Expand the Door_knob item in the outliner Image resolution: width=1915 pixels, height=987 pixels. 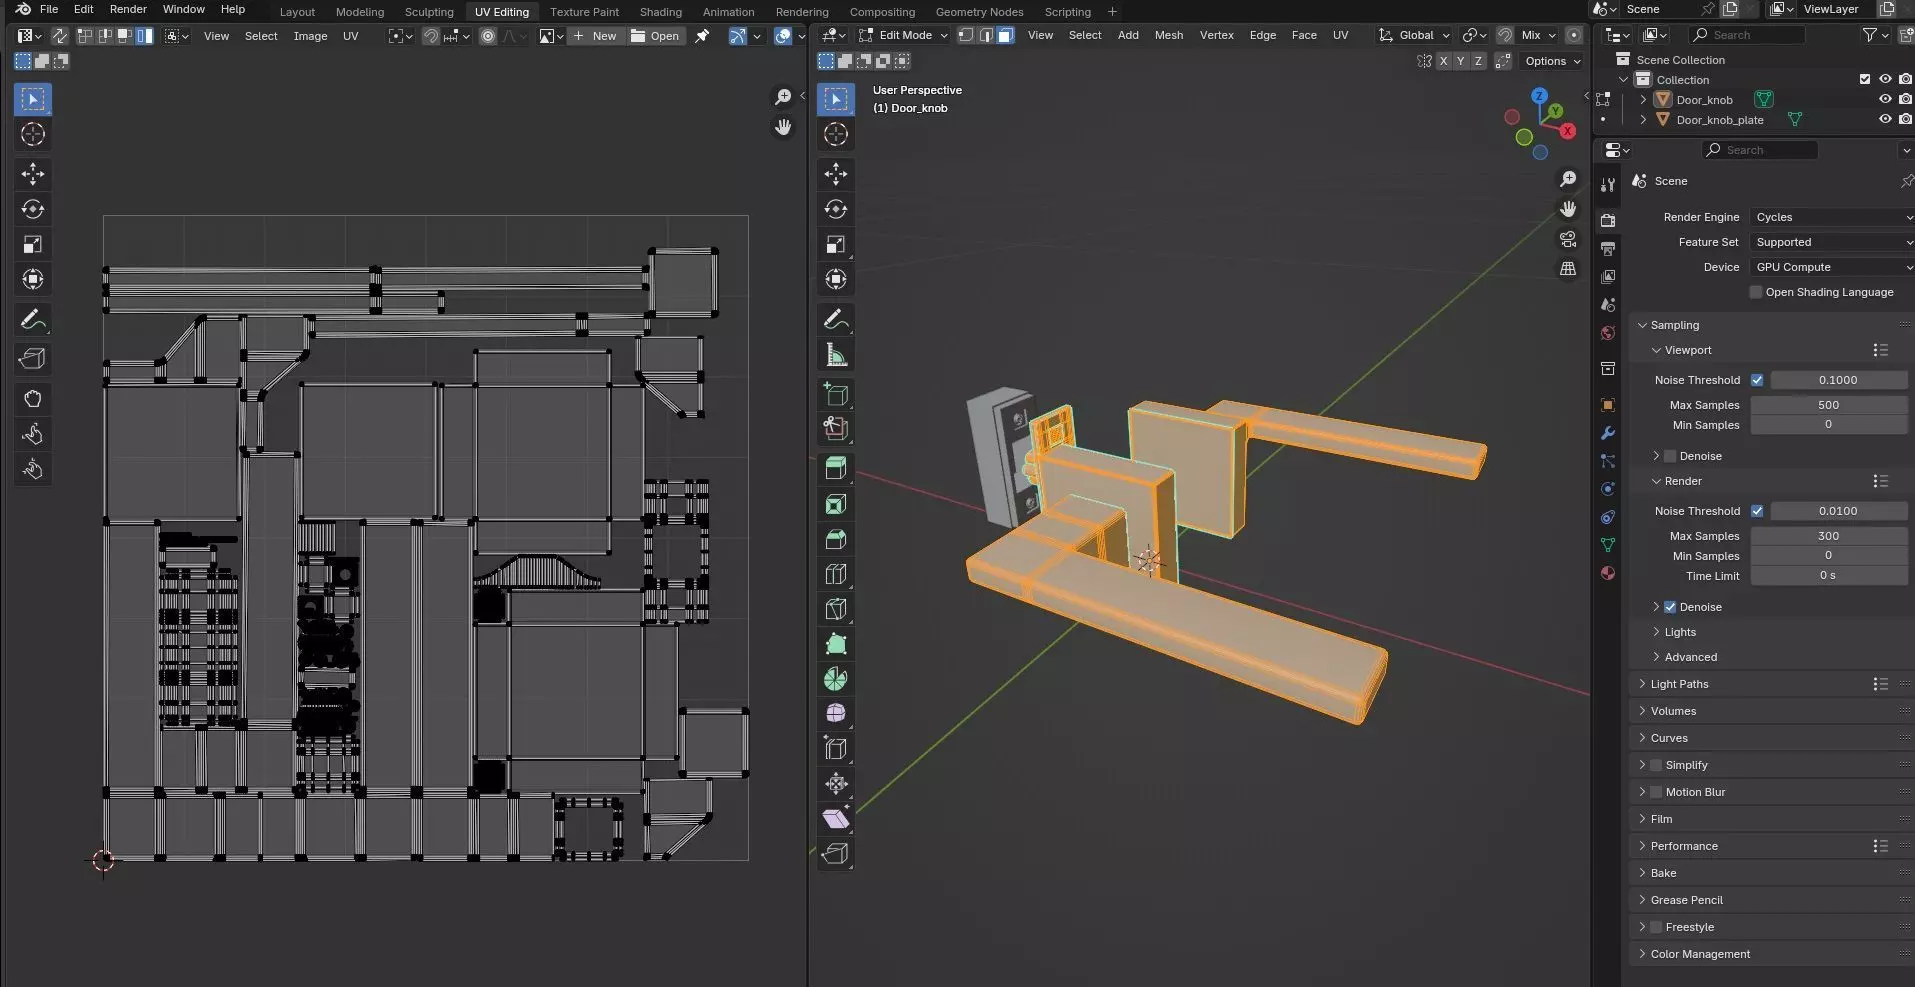(1643, 100)
